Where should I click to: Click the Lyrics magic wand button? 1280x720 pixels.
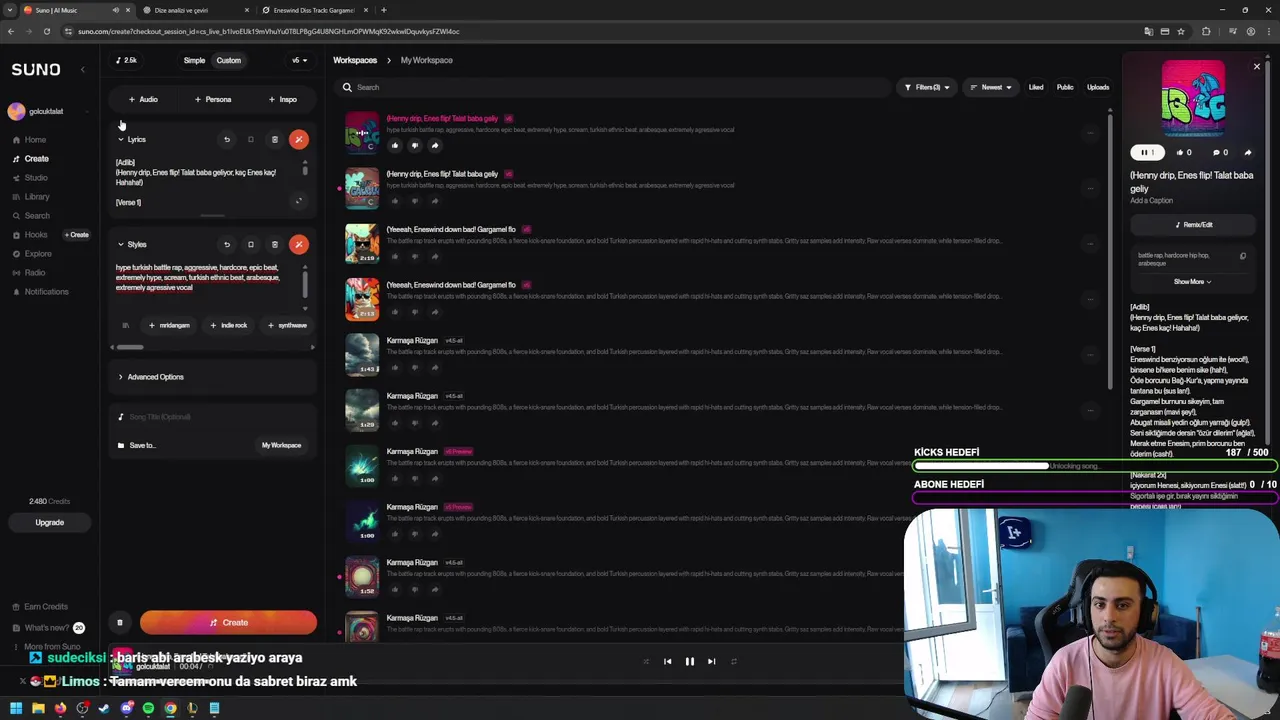tap(299, 140)
